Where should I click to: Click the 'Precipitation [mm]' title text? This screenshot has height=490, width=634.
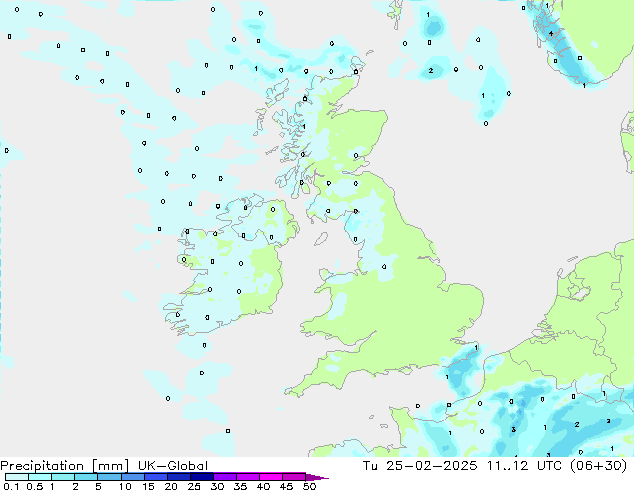tap(64, 465)
